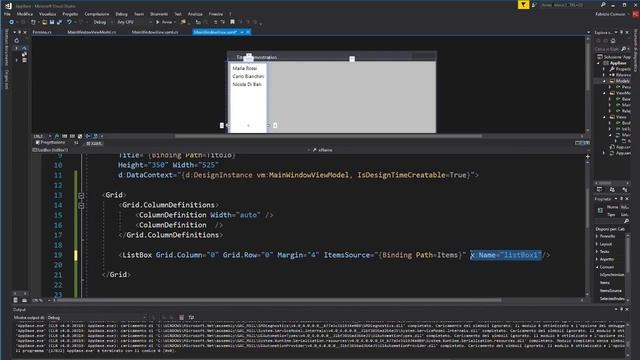Screen dimensions: 640x360
Task: Switch to the MainWindowView.xaml.cs tab
Action: (x=155, y=32)
